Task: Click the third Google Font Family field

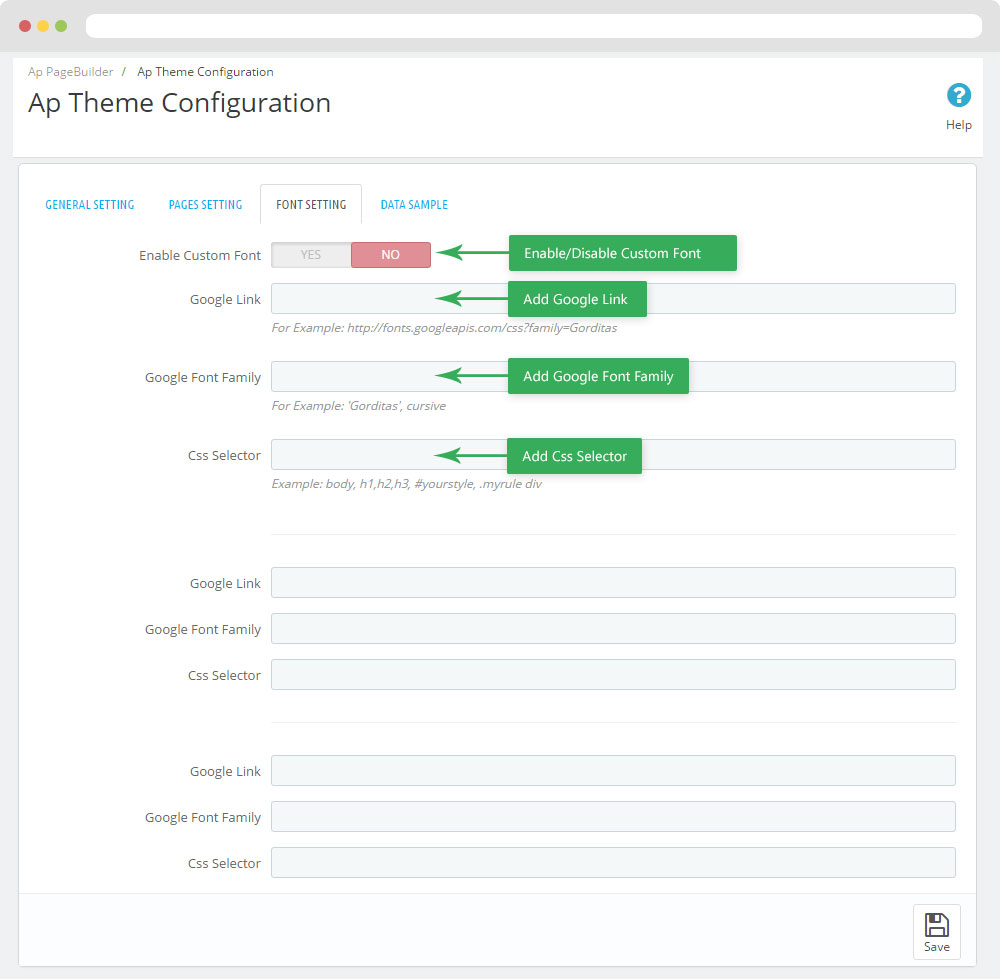Action: click(612, 817)
